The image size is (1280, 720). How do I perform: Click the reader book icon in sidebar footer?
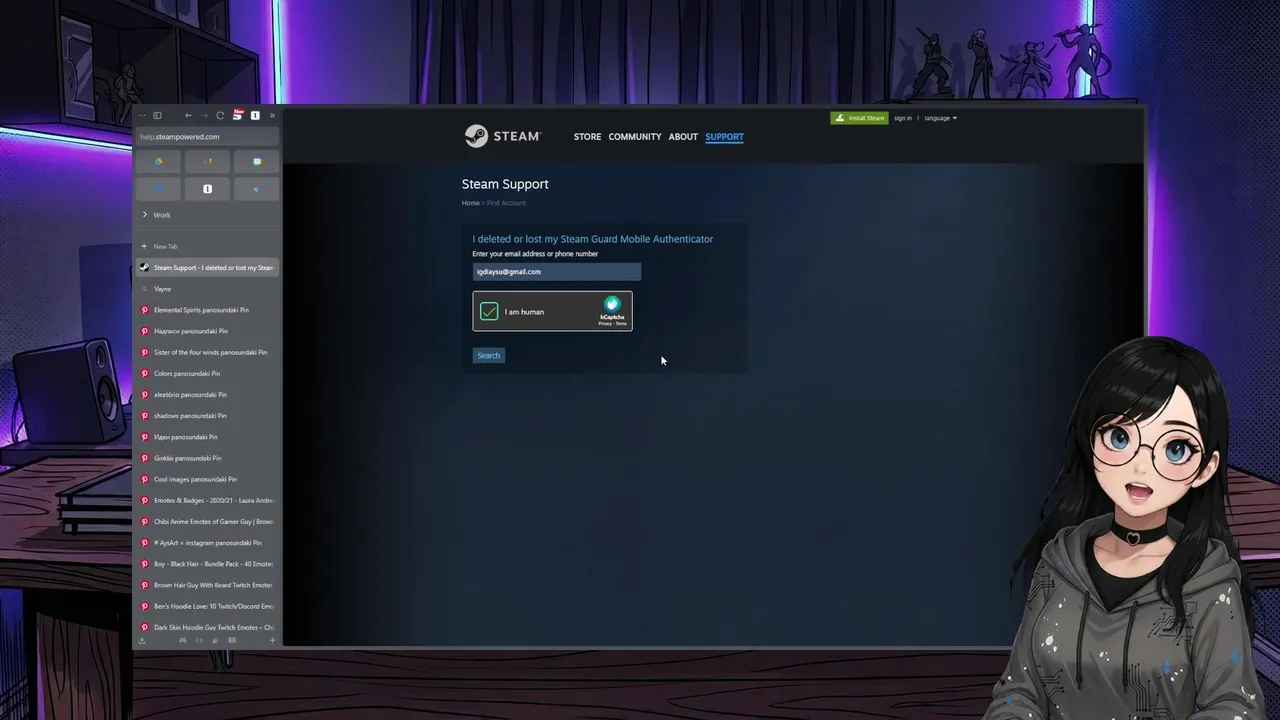point(232,640)
